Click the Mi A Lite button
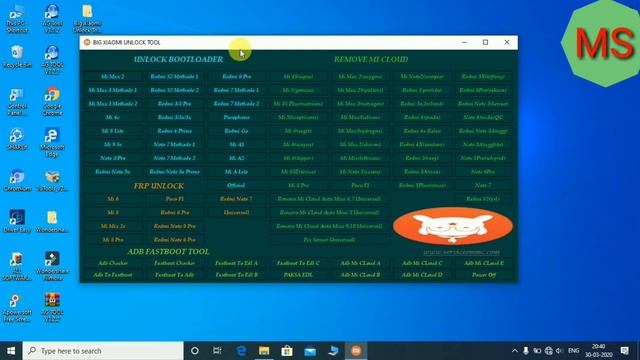The width and height of the screenshot is (640, 360). (236, 172)
